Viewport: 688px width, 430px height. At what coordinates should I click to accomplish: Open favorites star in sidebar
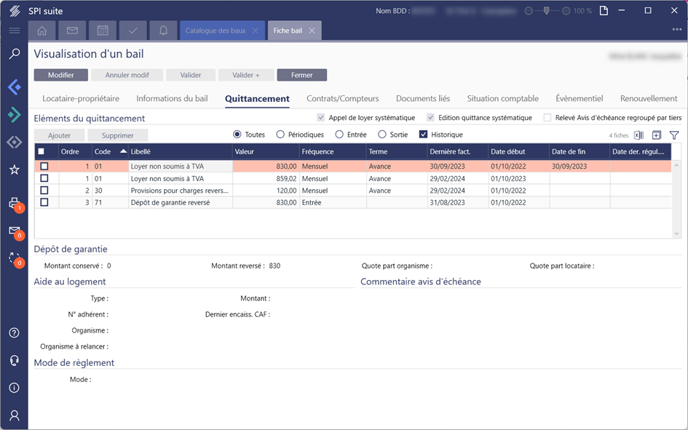pyautogui.click(x=14, y=170)
